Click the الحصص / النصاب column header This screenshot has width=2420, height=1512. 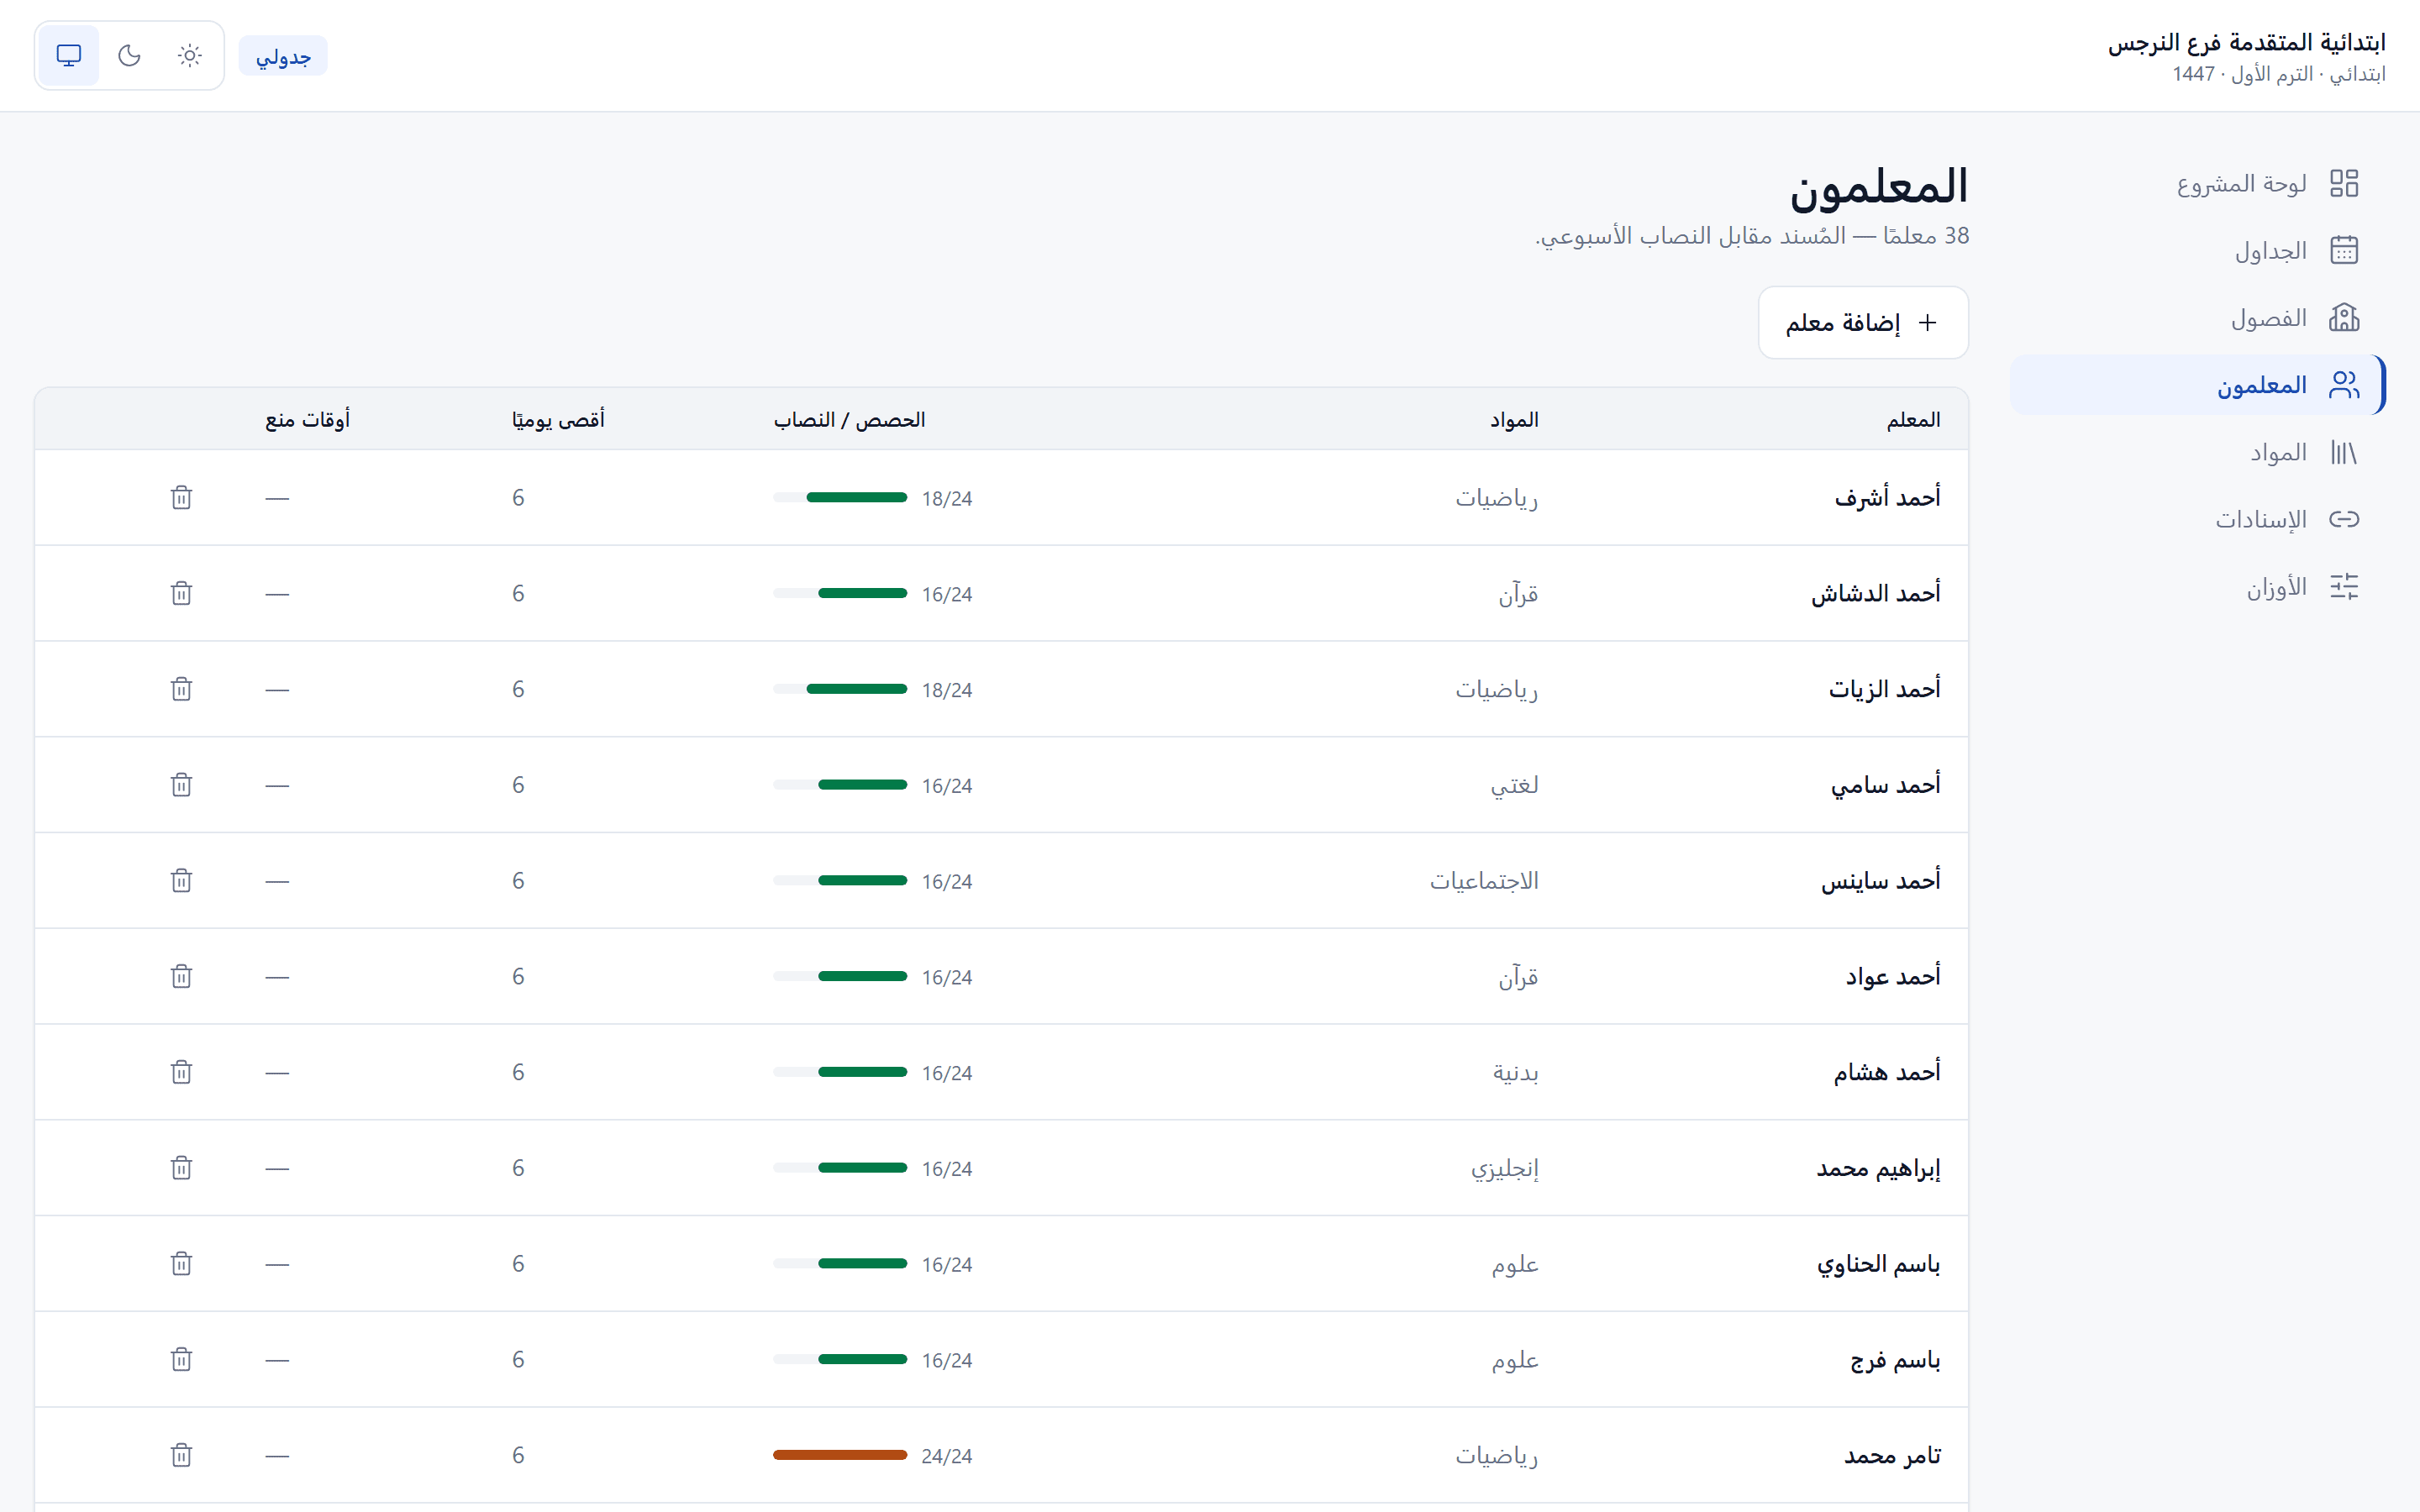click(849, 420)
